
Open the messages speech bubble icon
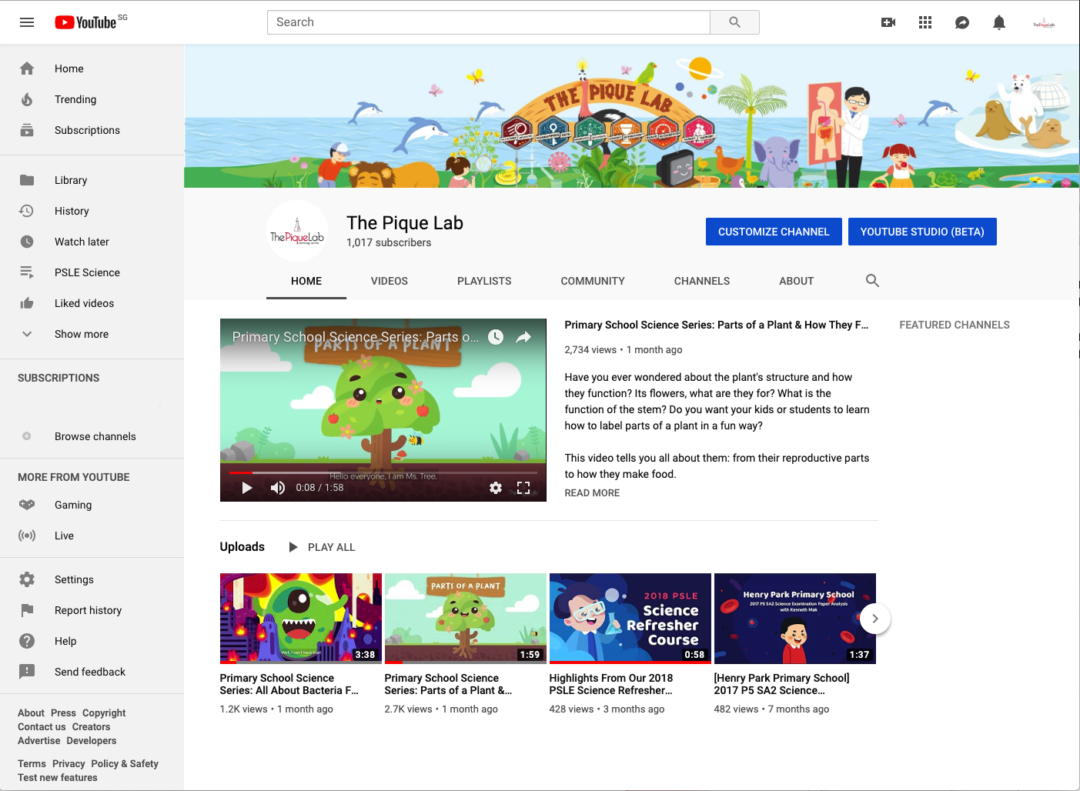962,22
